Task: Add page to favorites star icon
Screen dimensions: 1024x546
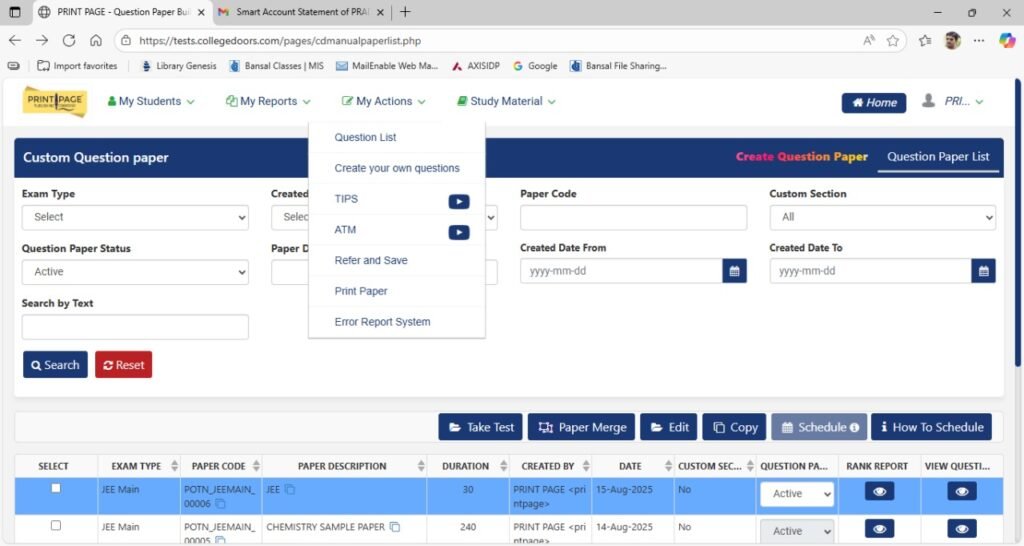Action: coord(893,41)
